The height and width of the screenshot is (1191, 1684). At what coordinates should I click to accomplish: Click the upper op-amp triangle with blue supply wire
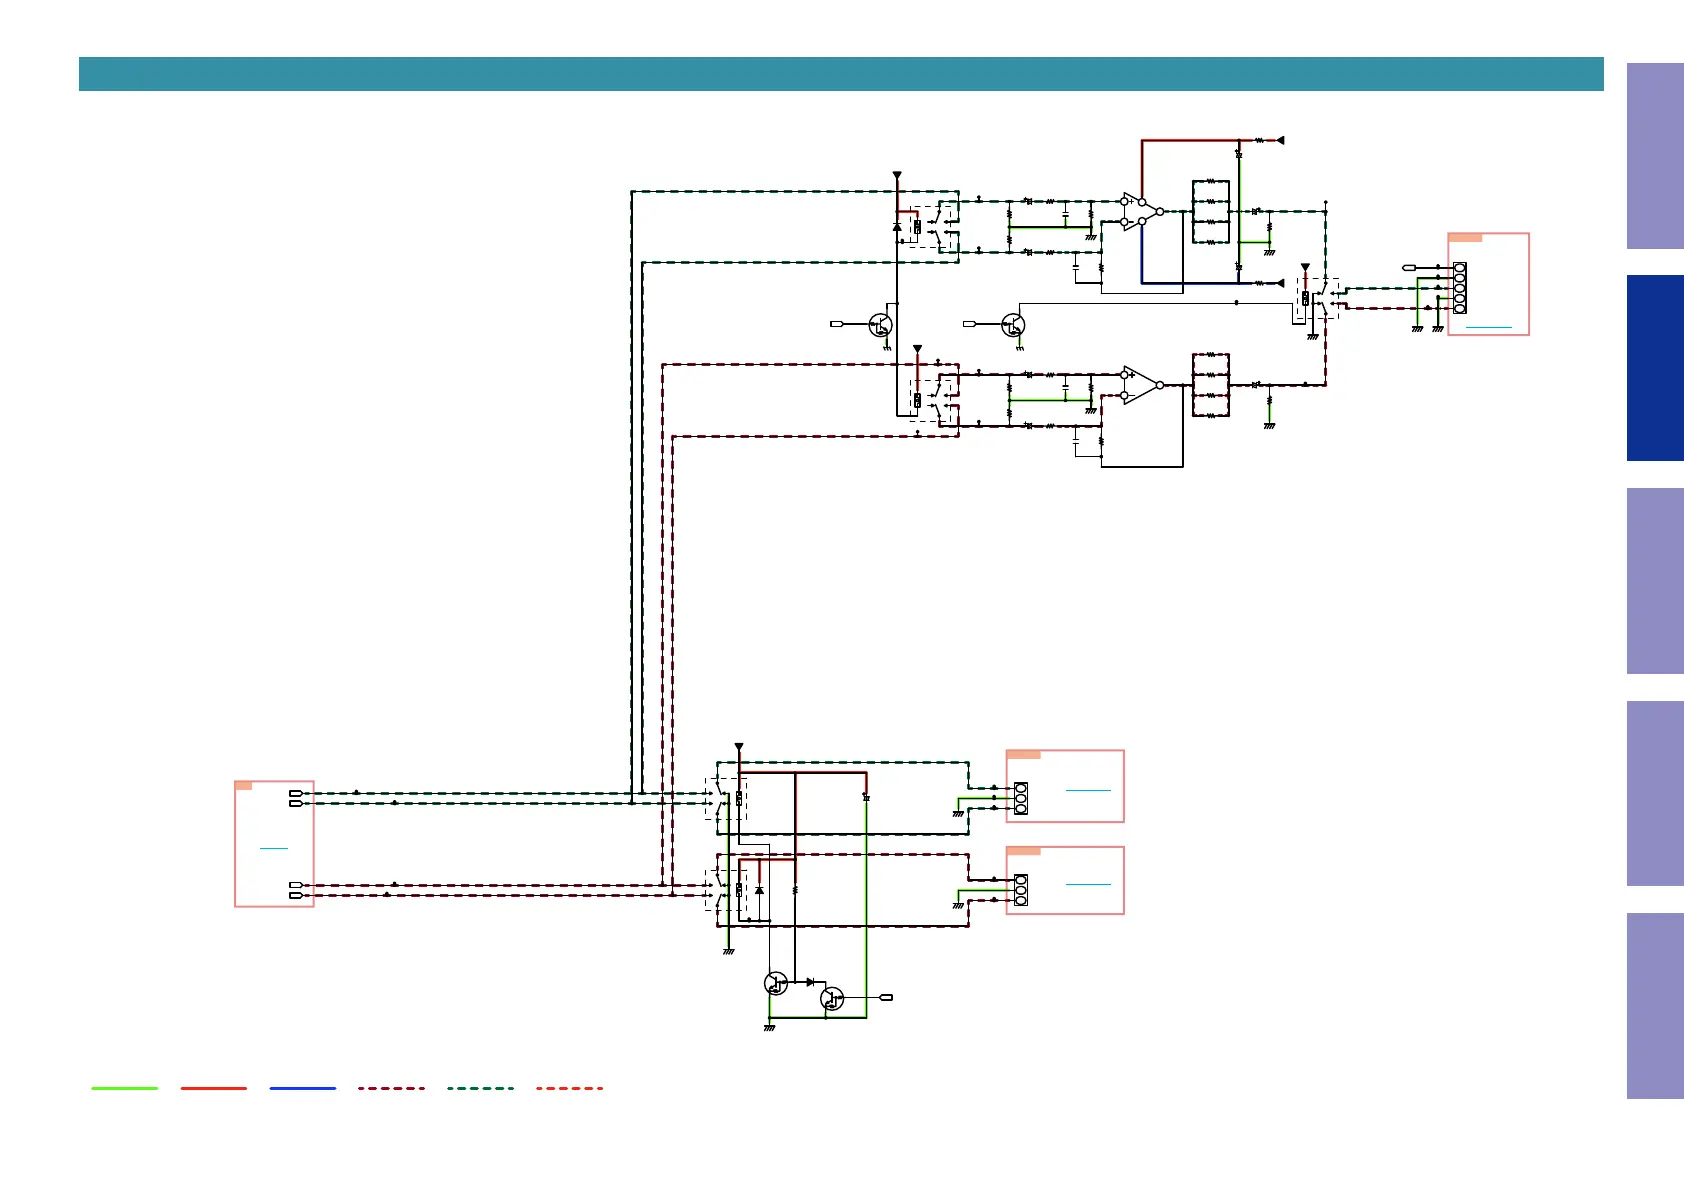point(1141,212)
